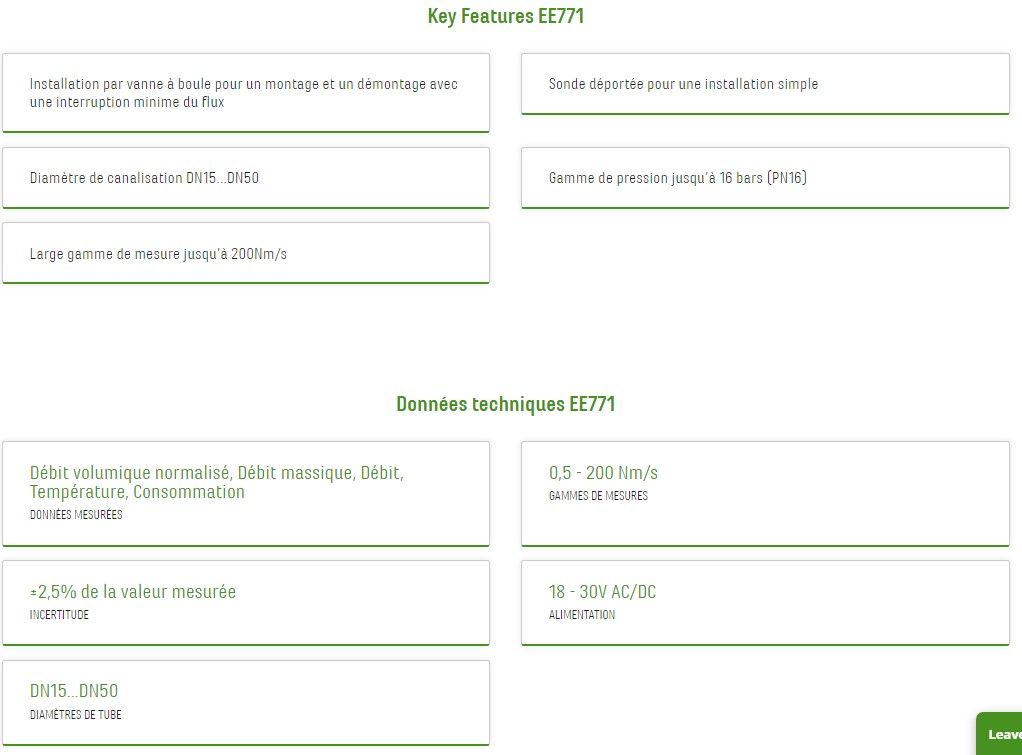Click the DIAMÈTRES DE TUBE label
1022x755 pixels.
click(x=76, y=715)
